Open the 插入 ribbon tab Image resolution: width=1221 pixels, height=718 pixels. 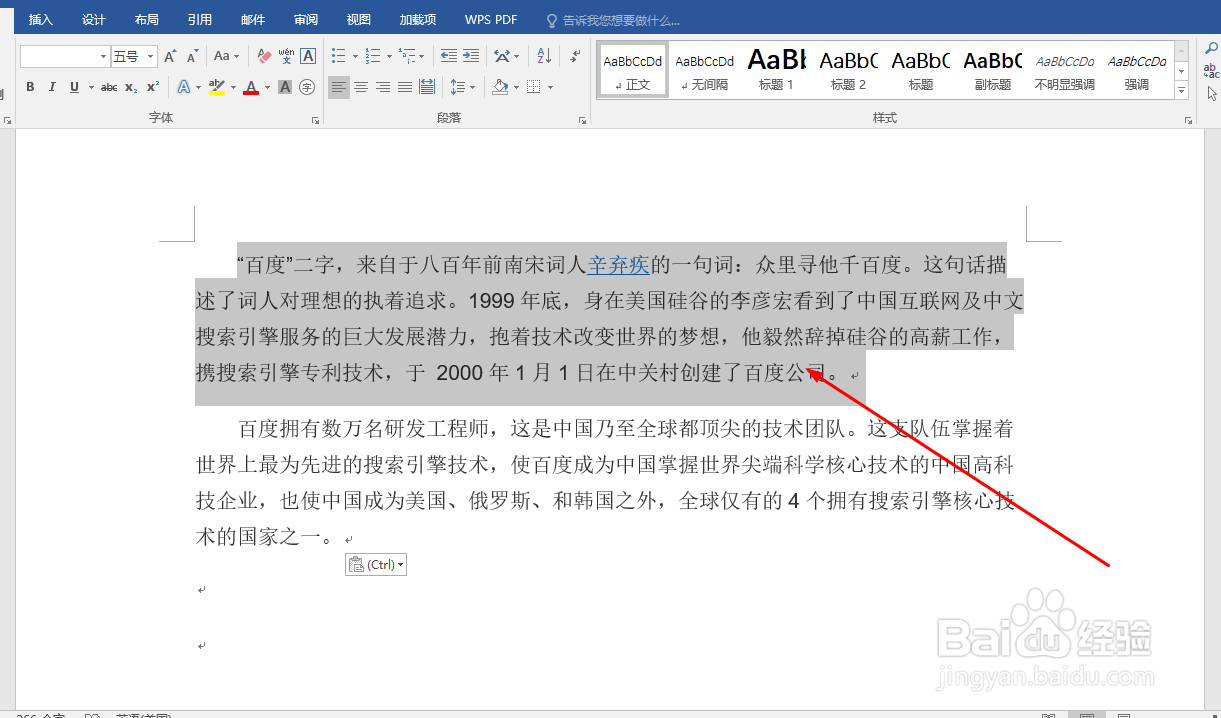coord(41,20)
